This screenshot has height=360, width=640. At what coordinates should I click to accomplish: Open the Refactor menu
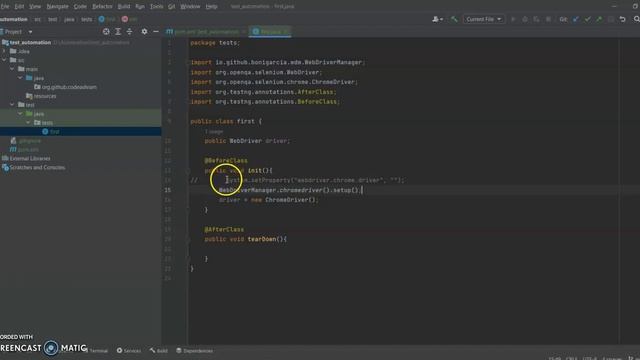[x=102, y=7]
